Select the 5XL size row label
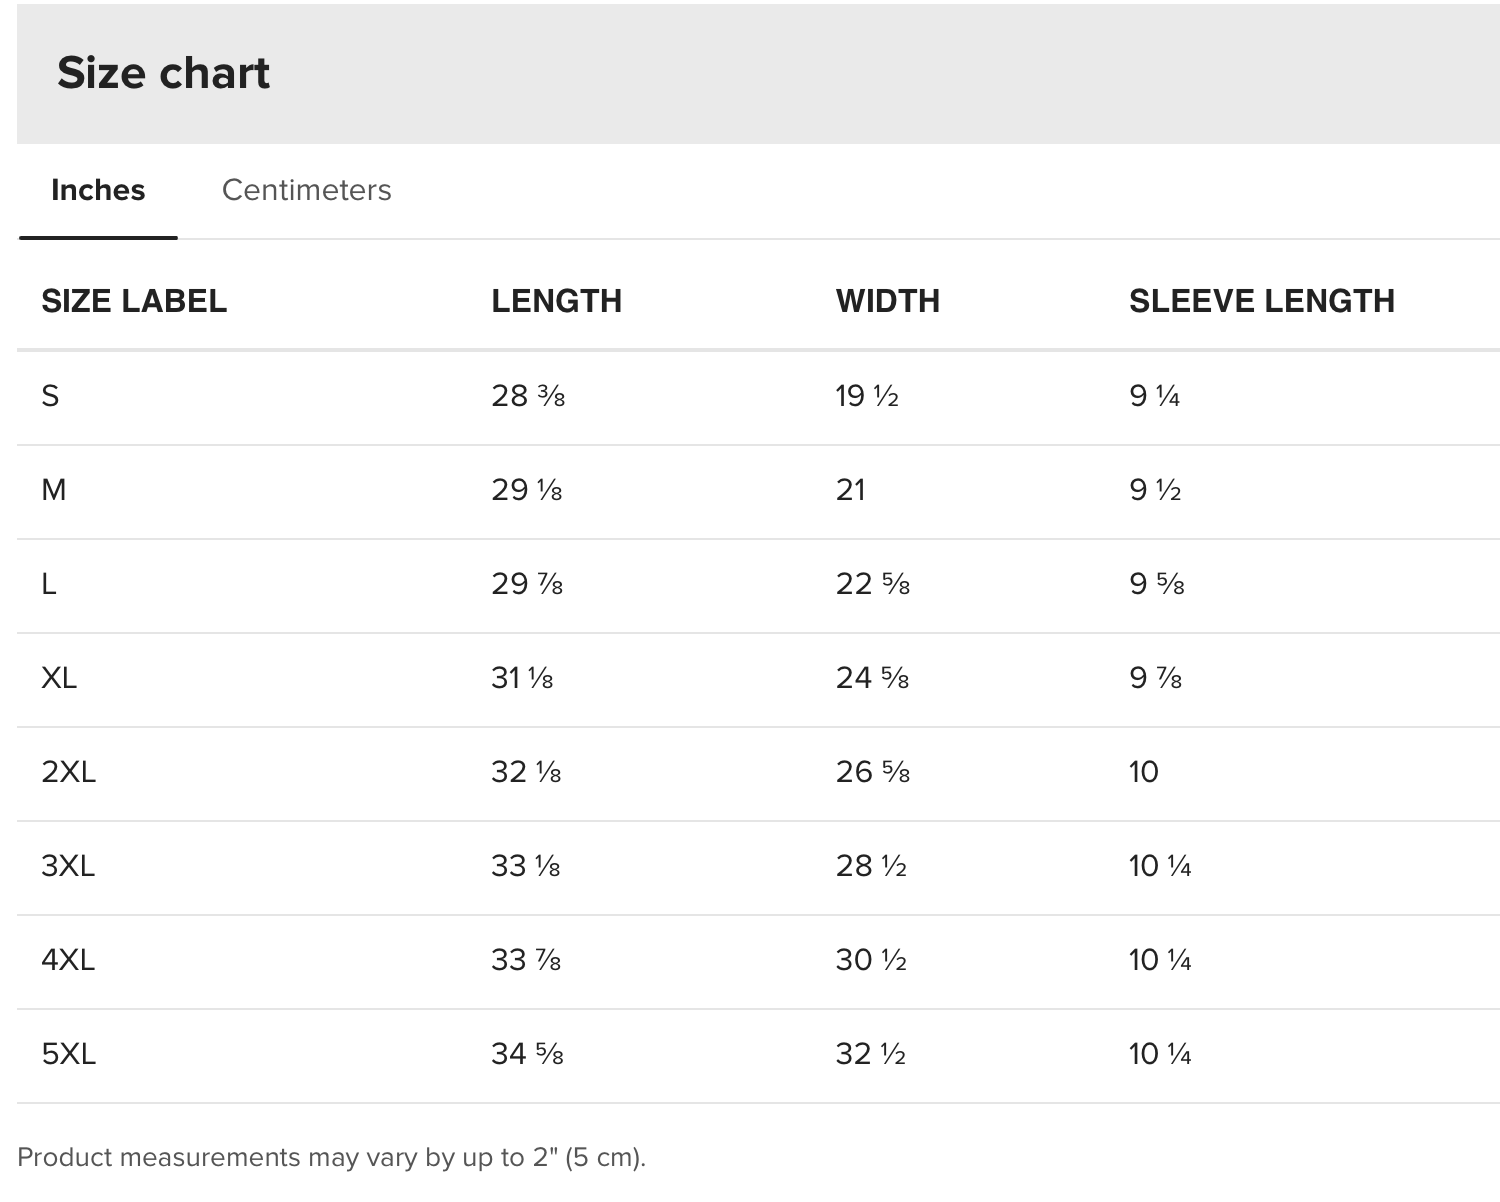This screenshot has height=1202, width=1500. pos(69,1054)
